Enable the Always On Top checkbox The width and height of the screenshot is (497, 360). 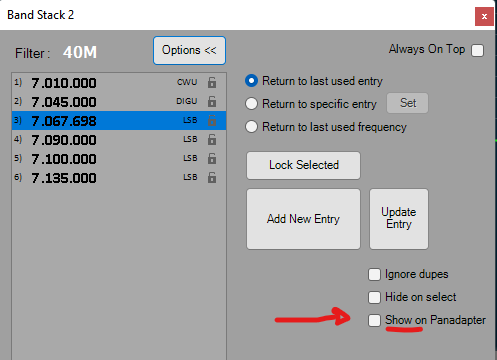tap(477, 51)
